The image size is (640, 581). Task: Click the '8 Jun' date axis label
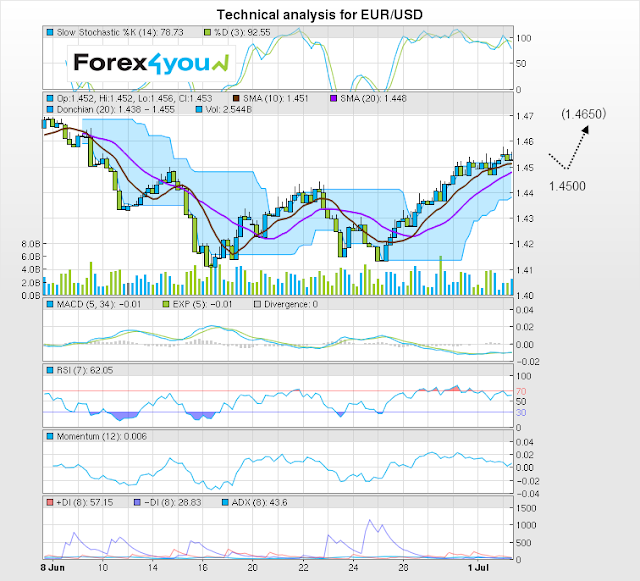tap(53, 568)
